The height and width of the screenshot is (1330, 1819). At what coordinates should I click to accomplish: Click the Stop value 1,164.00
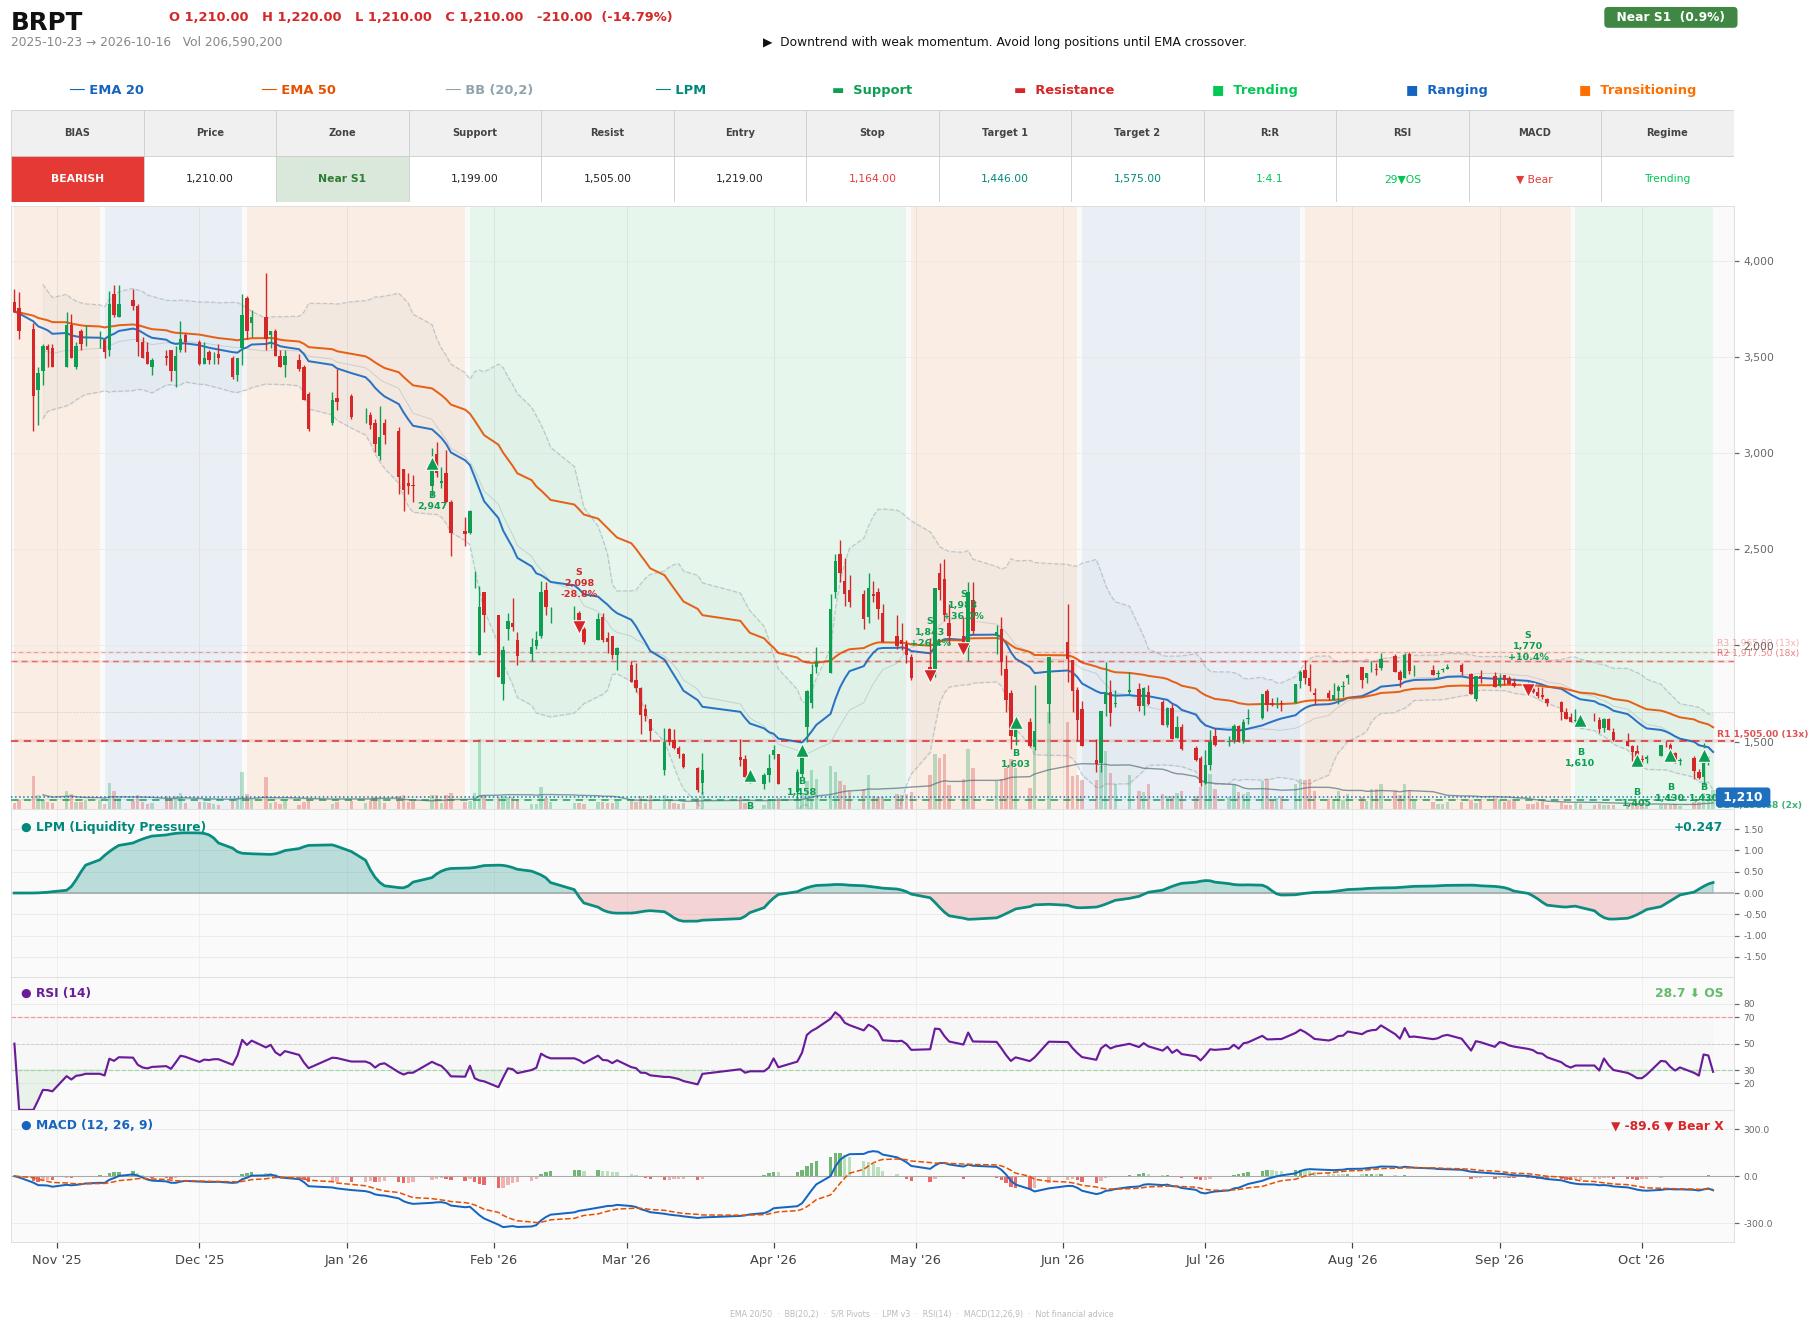click(872, 179)
